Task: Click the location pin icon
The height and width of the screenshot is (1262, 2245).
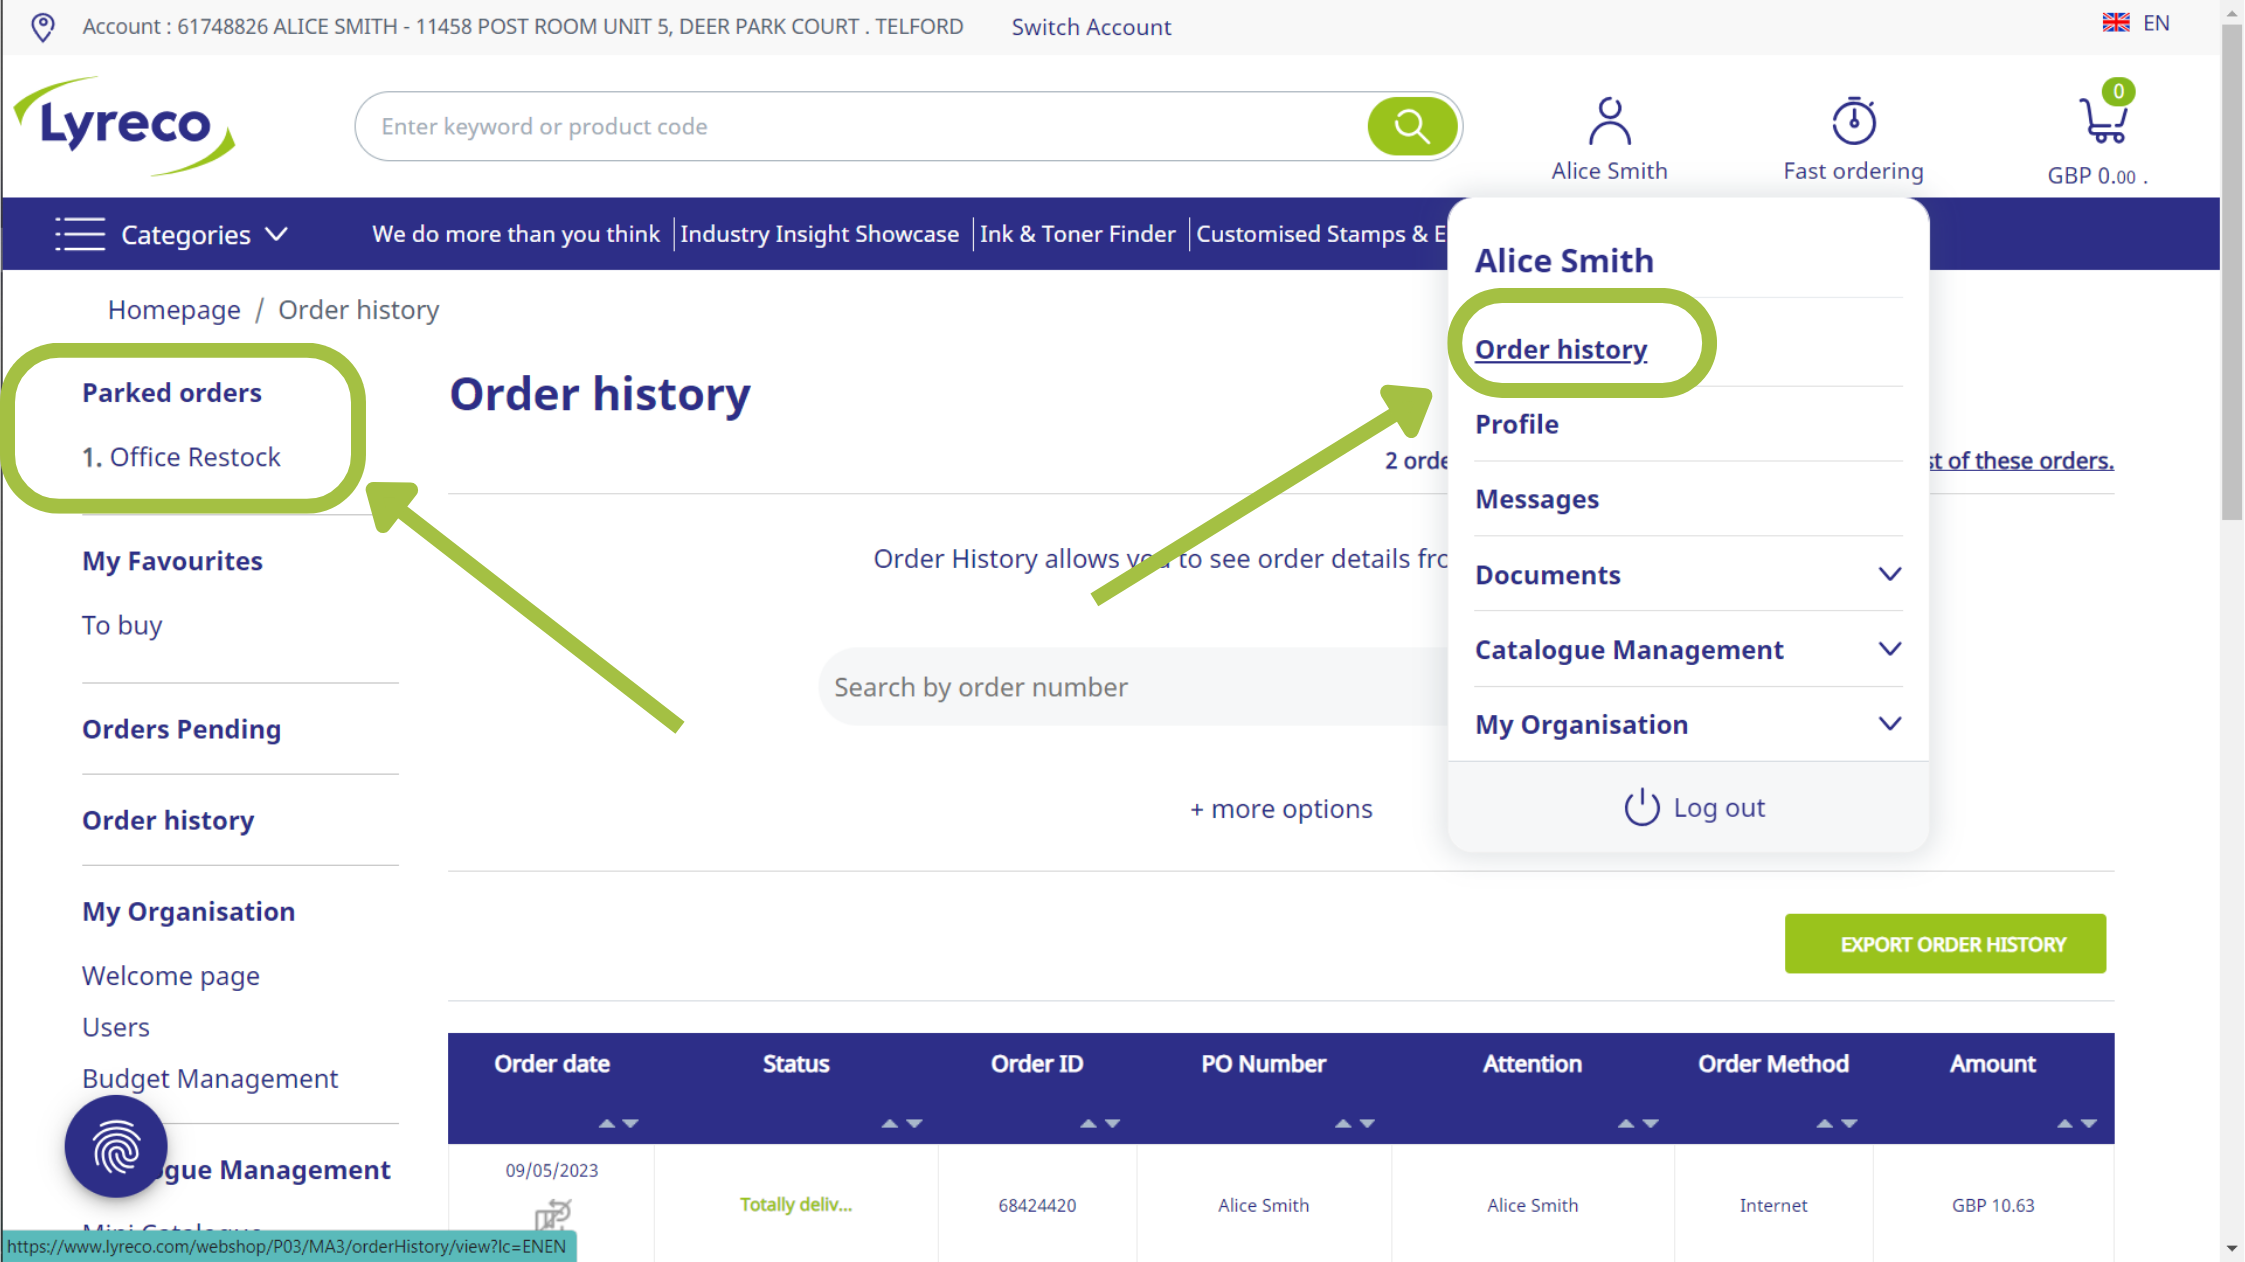Action: 43,27
